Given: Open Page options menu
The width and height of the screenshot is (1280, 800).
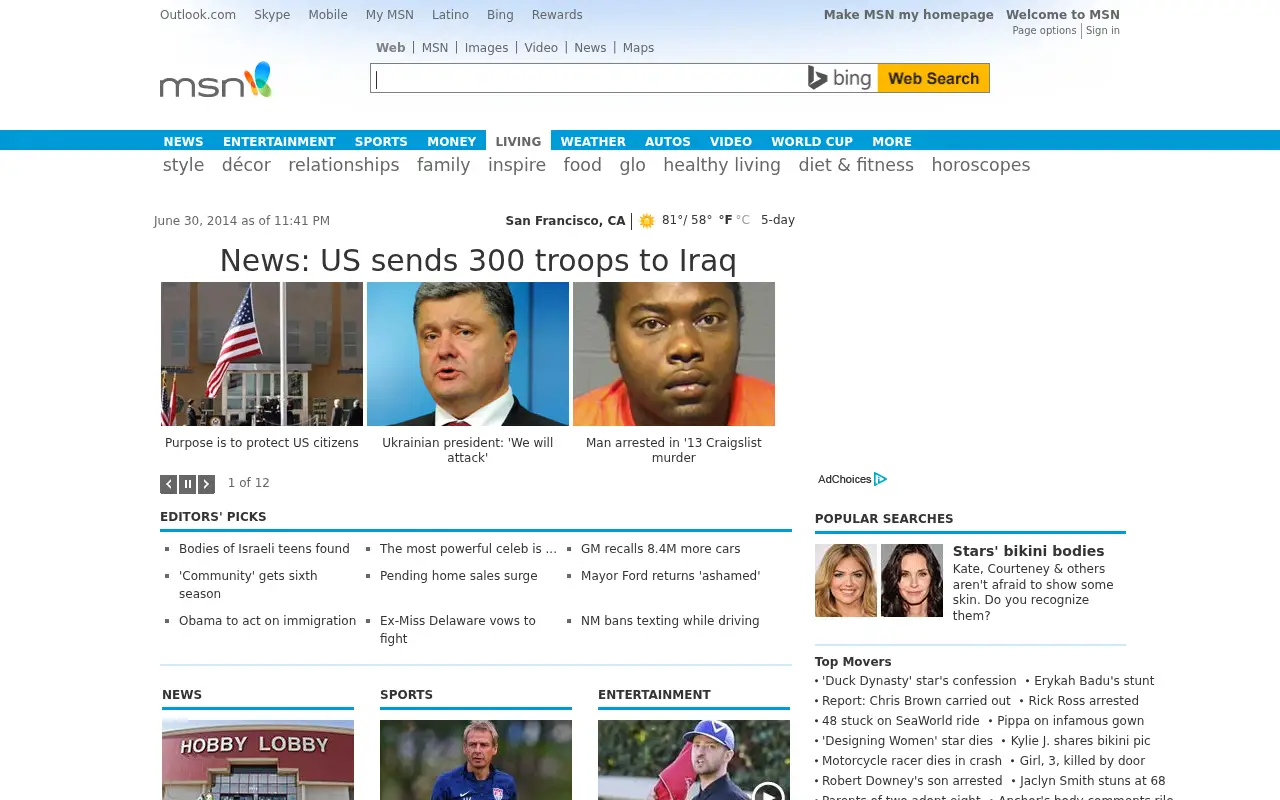Looking at the screenshot, I should tap(1044, 31).
